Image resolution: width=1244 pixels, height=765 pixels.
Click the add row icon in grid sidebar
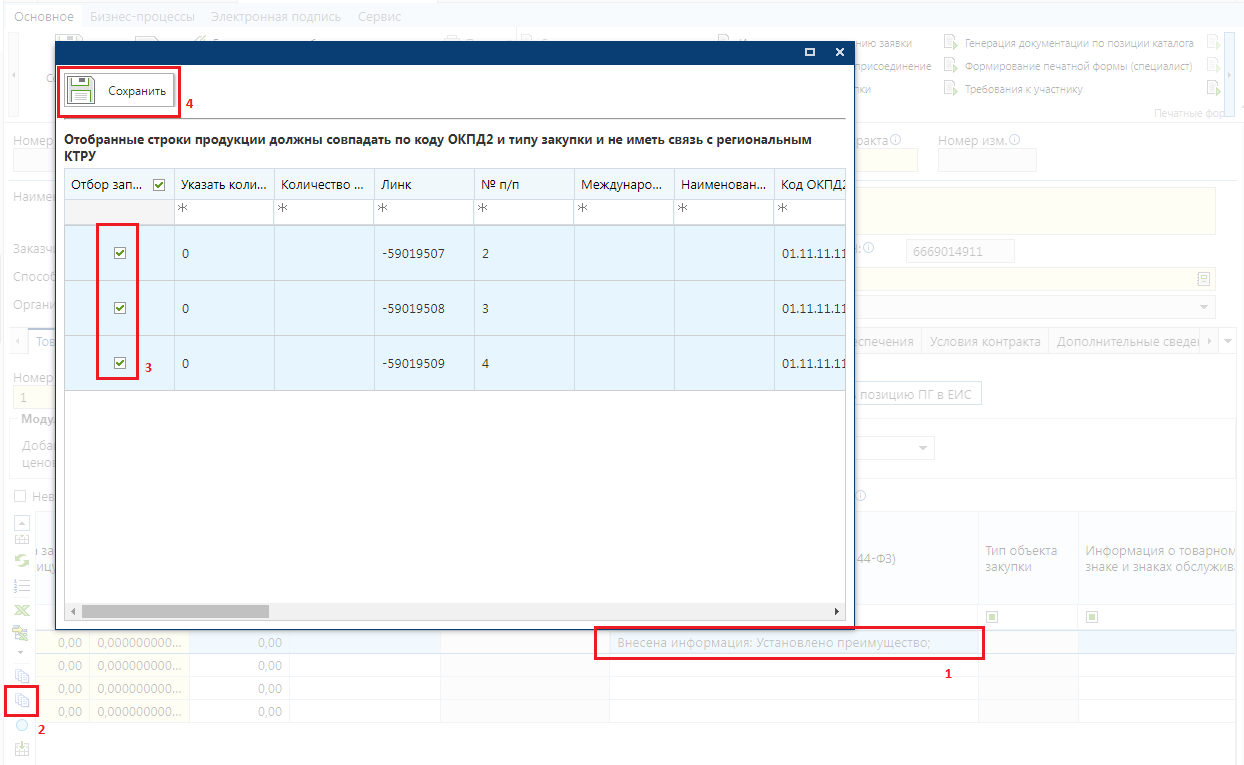click(x=21, y=540)
